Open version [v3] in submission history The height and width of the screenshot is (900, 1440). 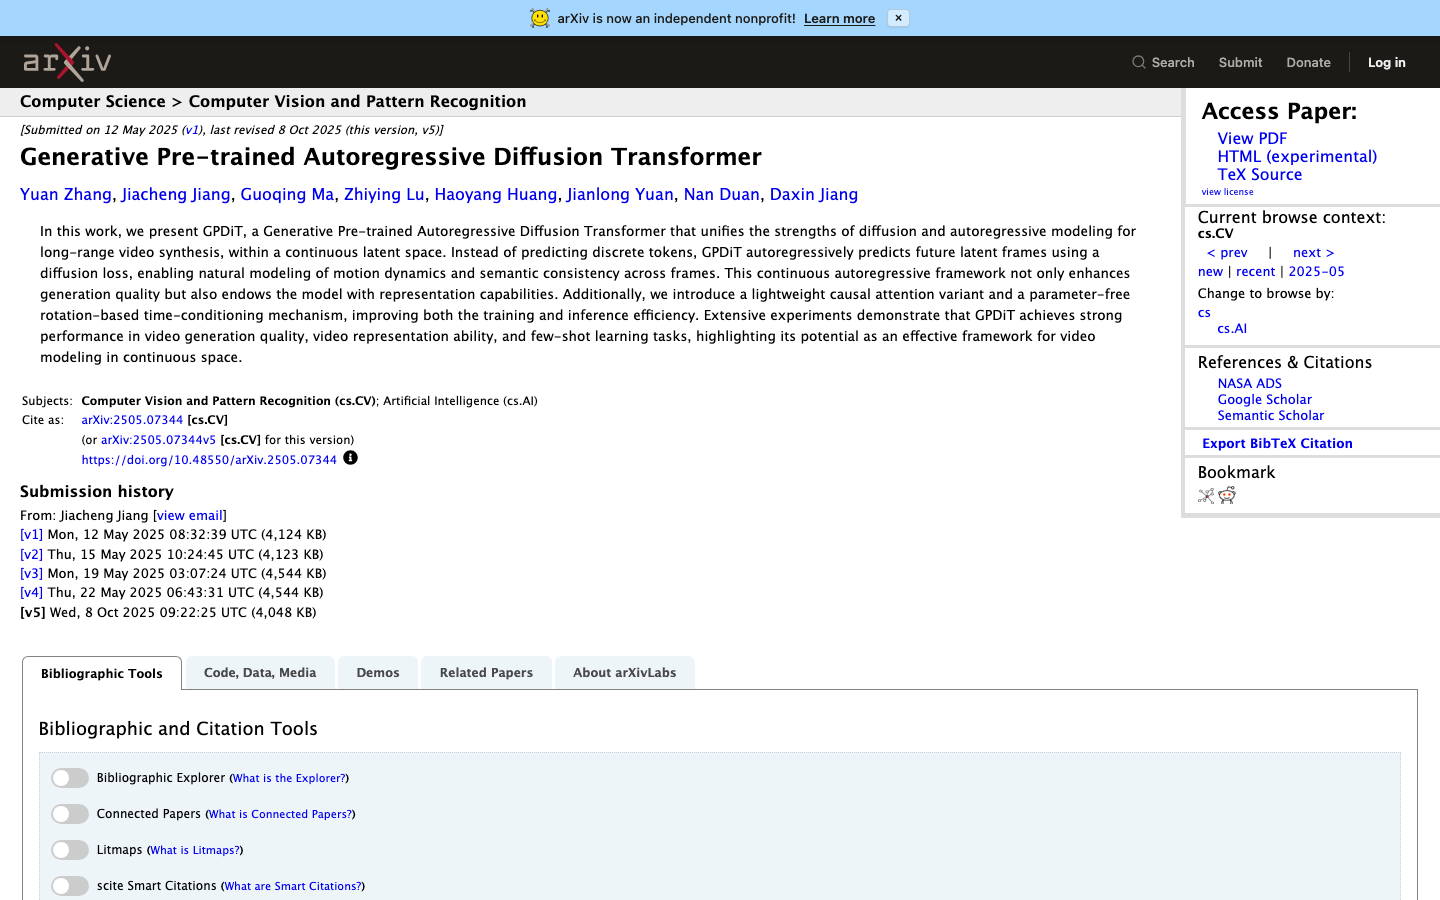32,574
